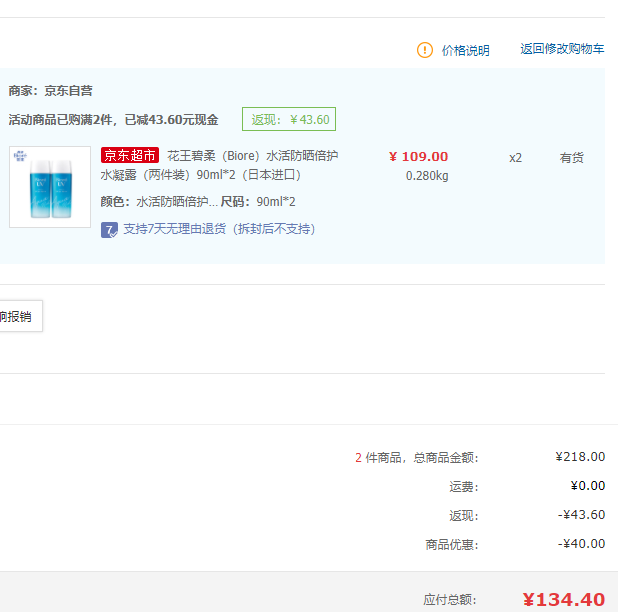Click the cashback deduction -¥43.60

point(581,515)
